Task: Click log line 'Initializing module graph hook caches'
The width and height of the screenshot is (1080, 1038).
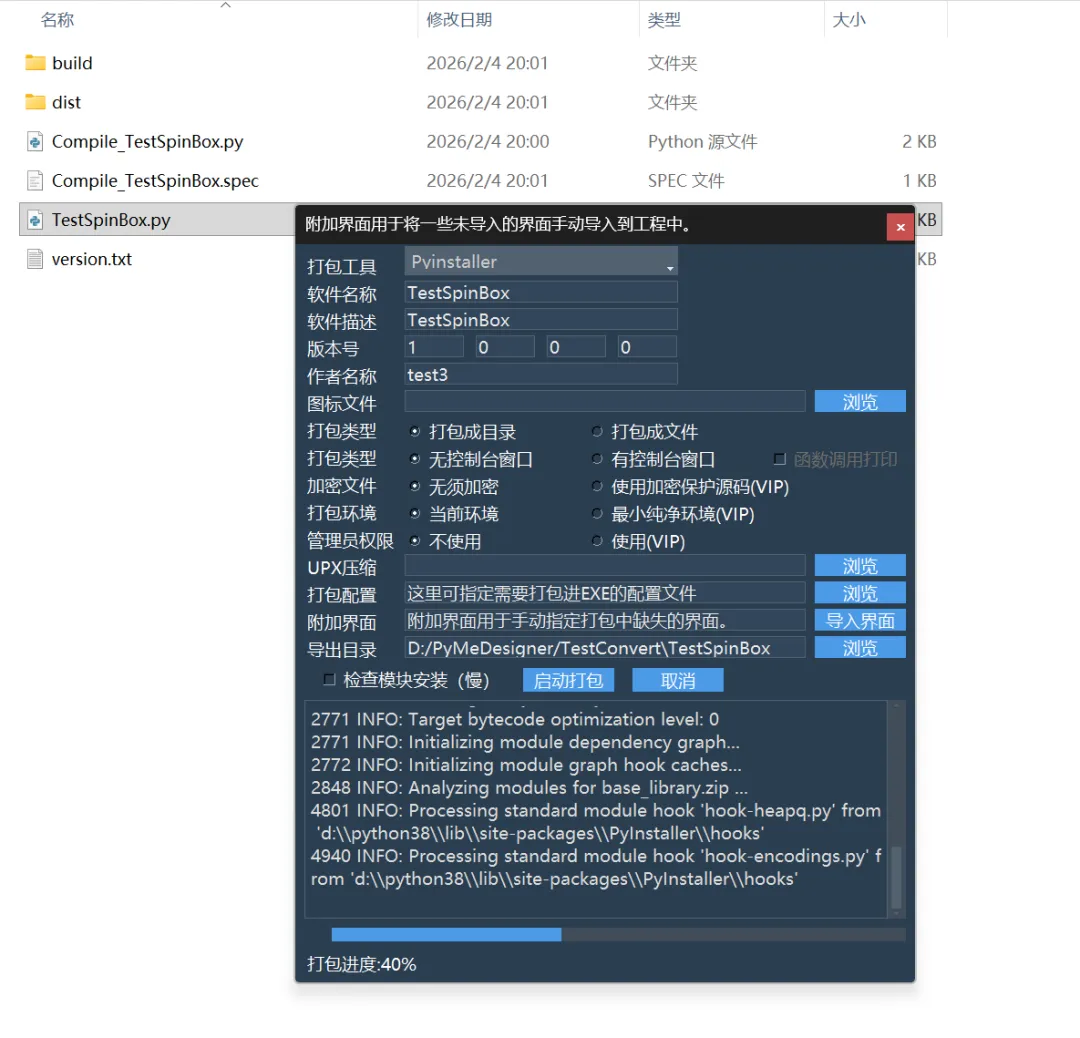Action: 526,765
